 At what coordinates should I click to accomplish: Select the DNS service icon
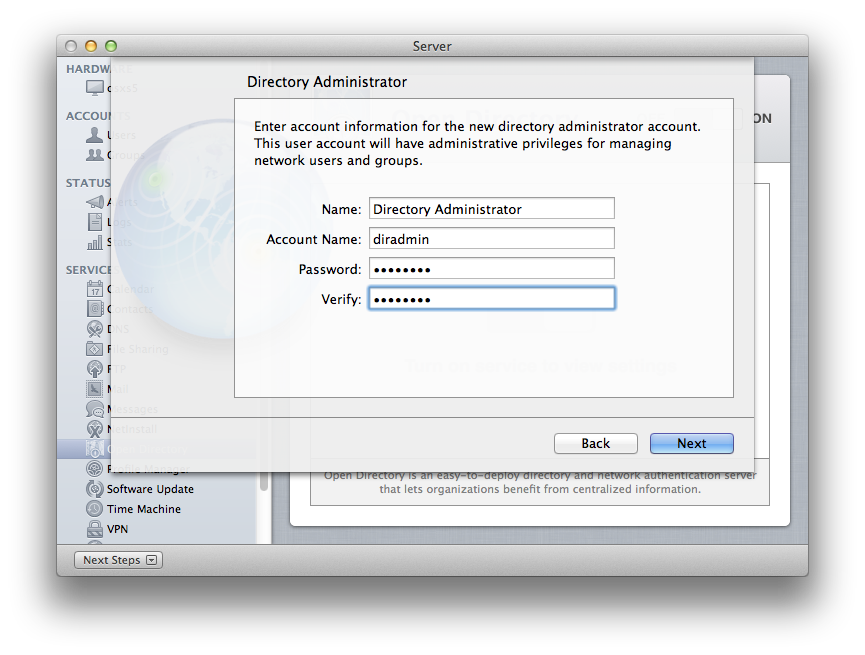coord(95,329)
